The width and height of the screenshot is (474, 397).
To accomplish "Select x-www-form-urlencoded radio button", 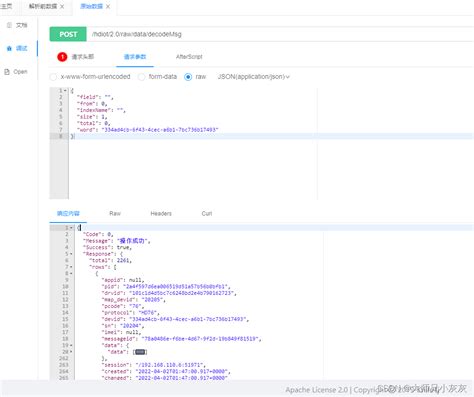I will click(x=53, y=77).
